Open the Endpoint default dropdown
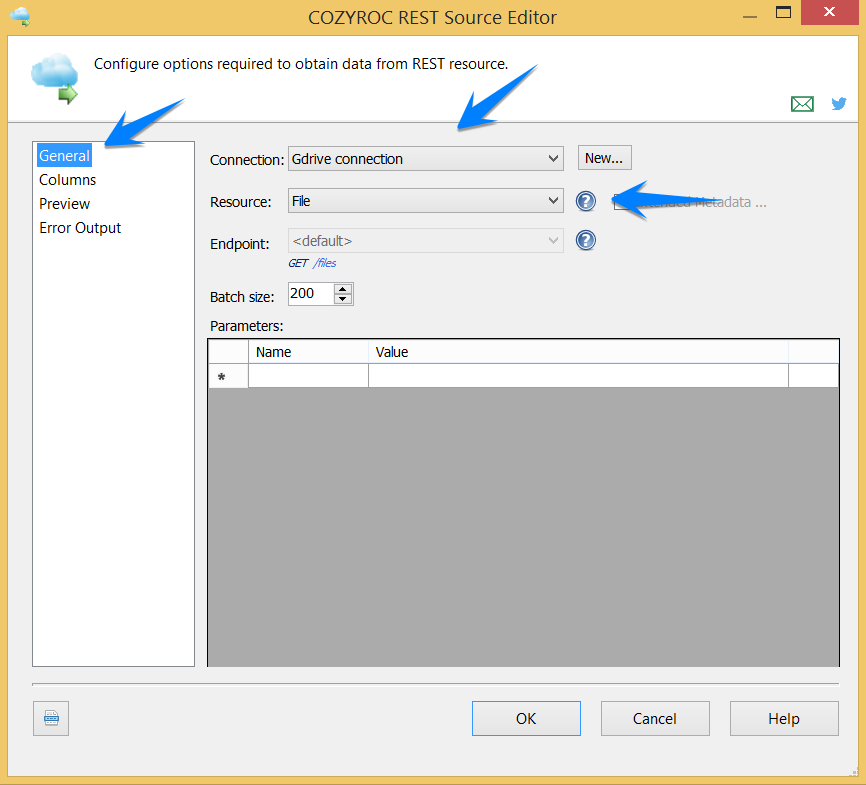This screenshot has height=785, width=866. pos(426,240)
